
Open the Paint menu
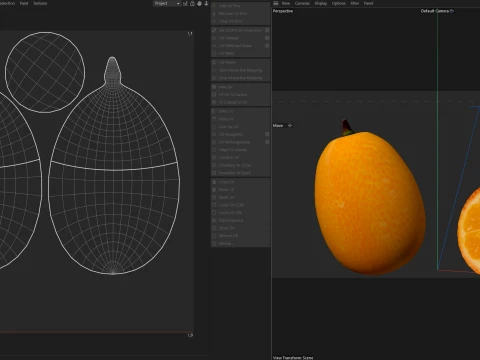click(24, 3)
